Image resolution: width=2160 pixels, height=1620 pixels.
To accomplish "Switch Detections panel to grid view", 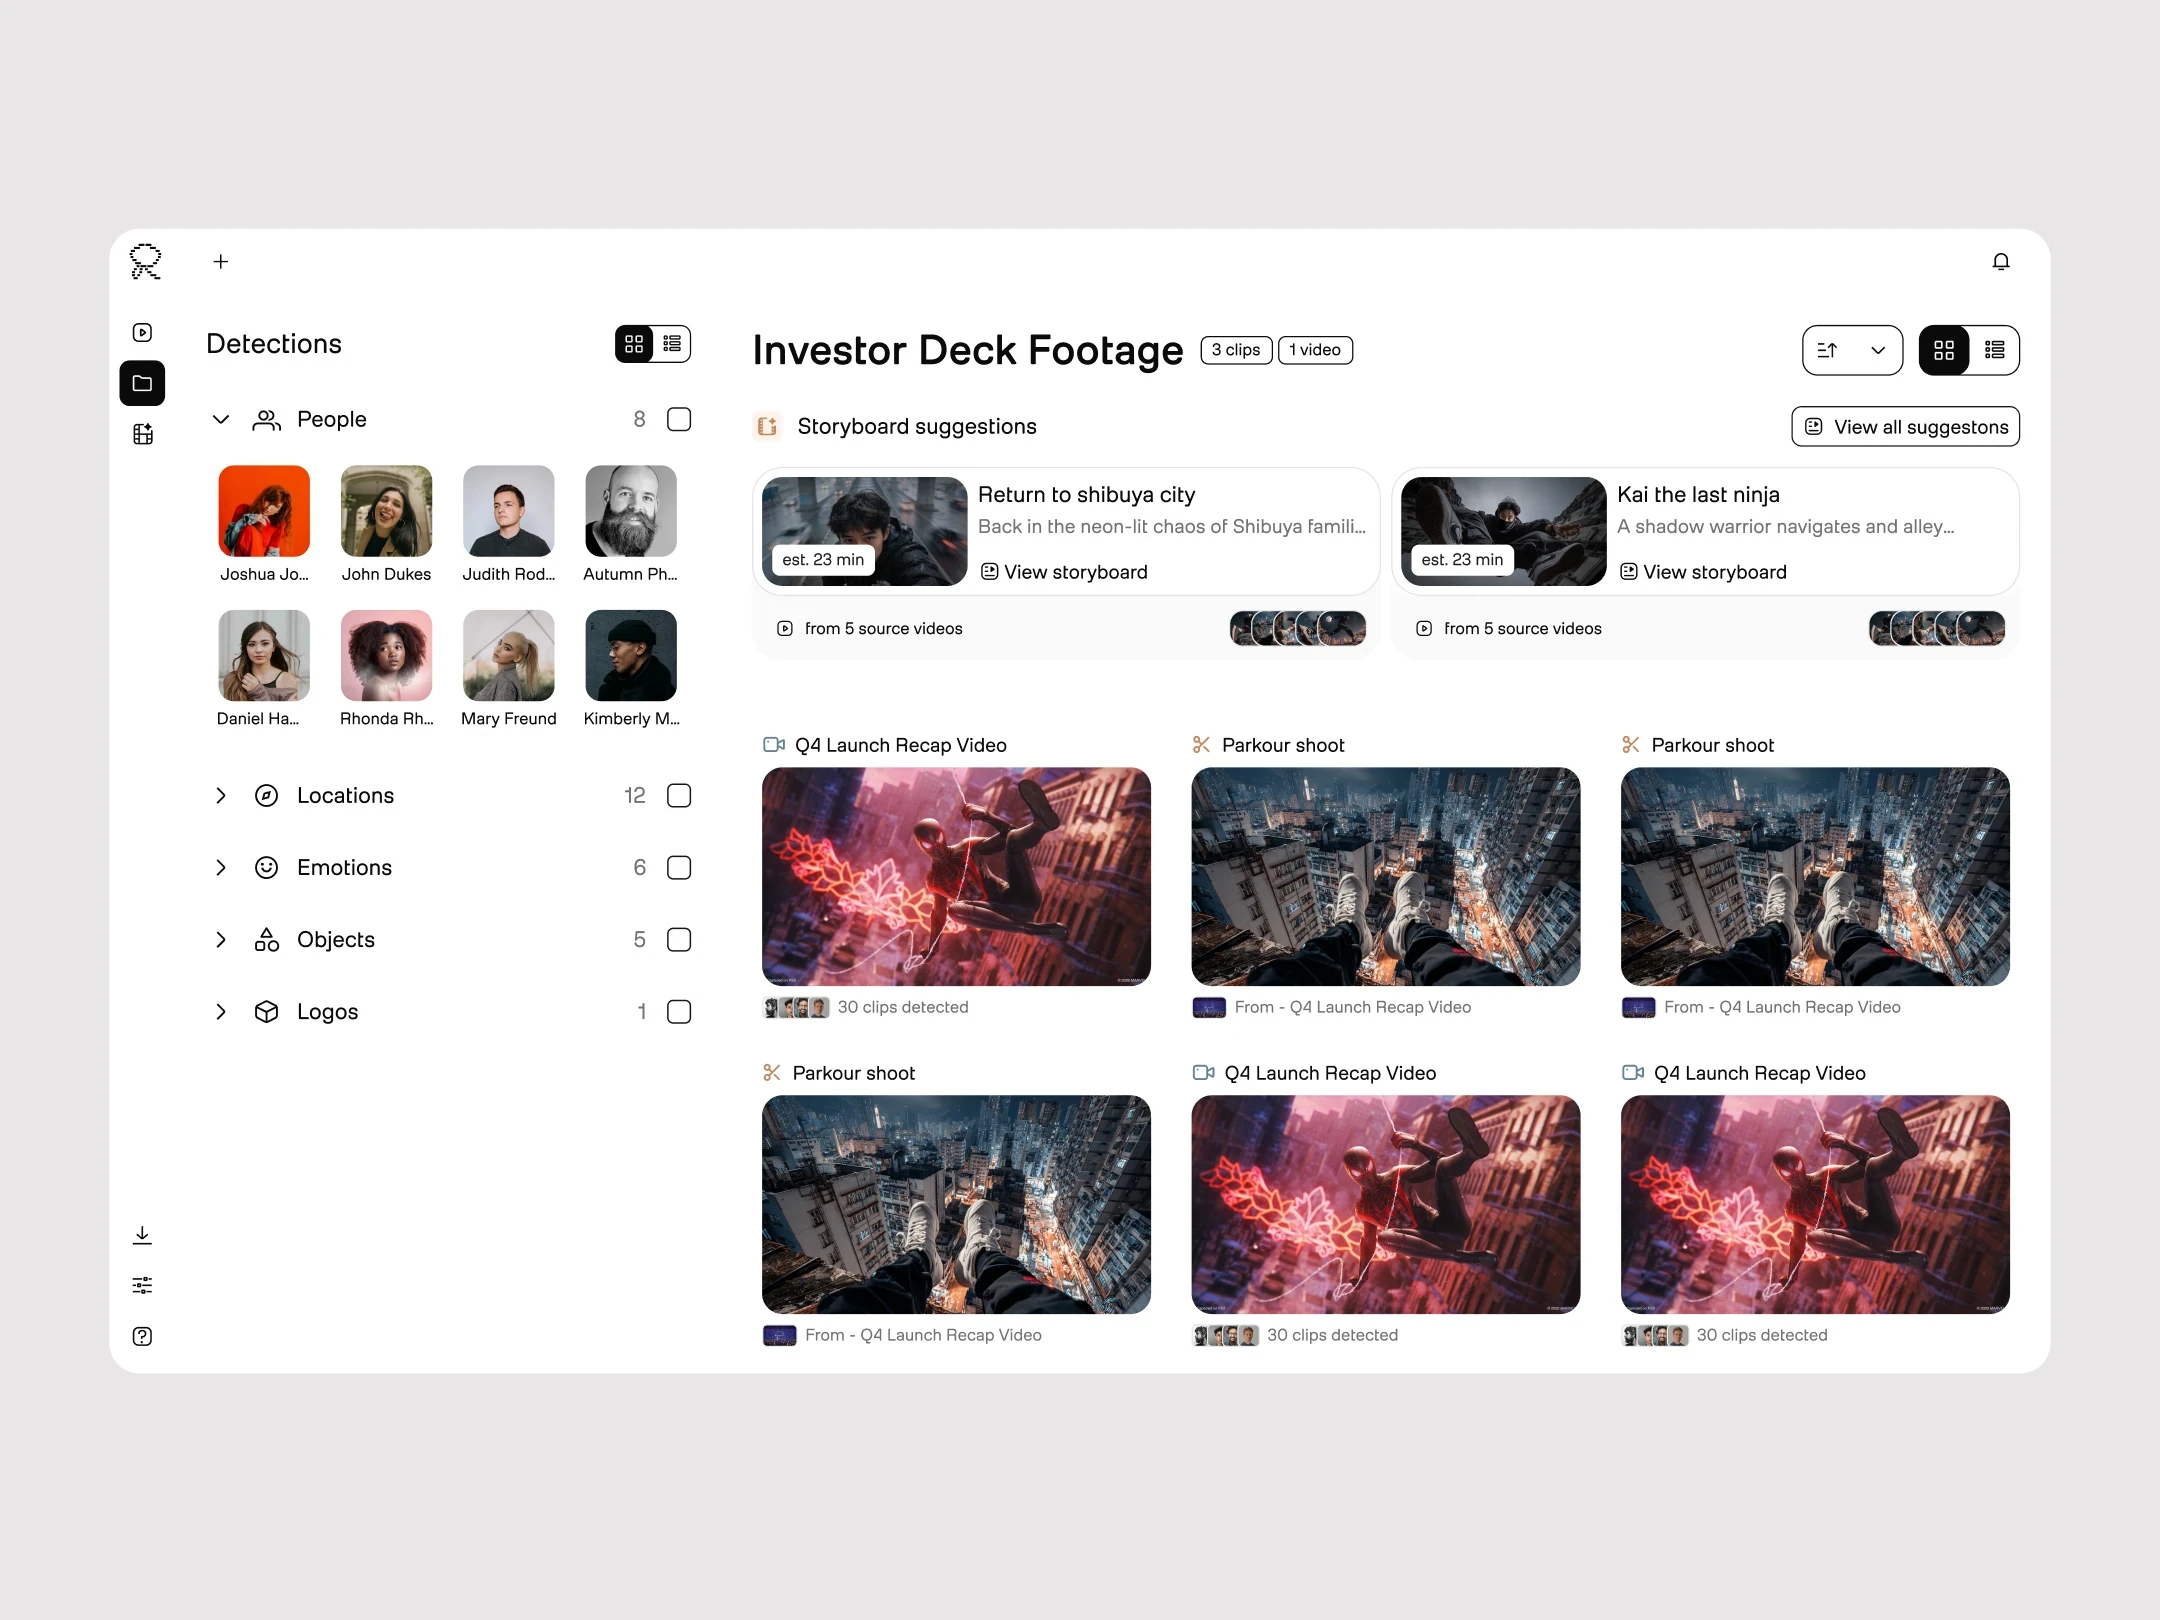I will pyautogui.click(x=634, y=344).
